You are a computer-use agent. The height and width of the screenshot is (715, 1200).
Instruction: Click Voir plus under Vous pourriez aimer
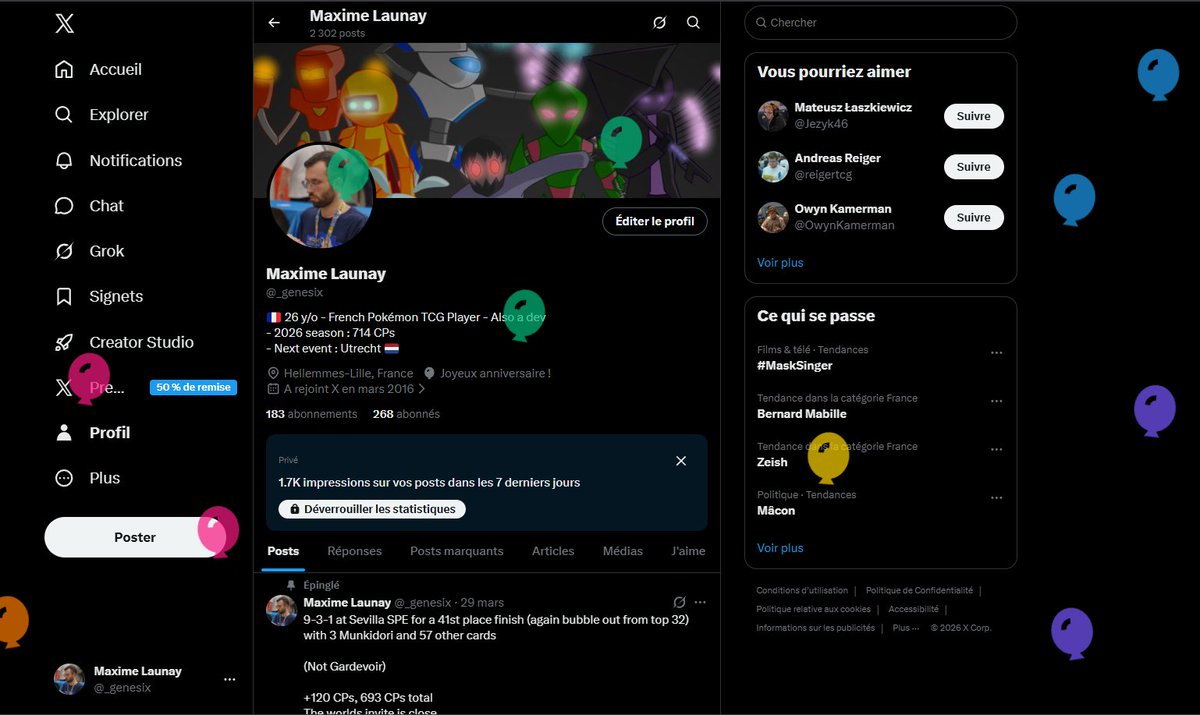click(780, 263)
